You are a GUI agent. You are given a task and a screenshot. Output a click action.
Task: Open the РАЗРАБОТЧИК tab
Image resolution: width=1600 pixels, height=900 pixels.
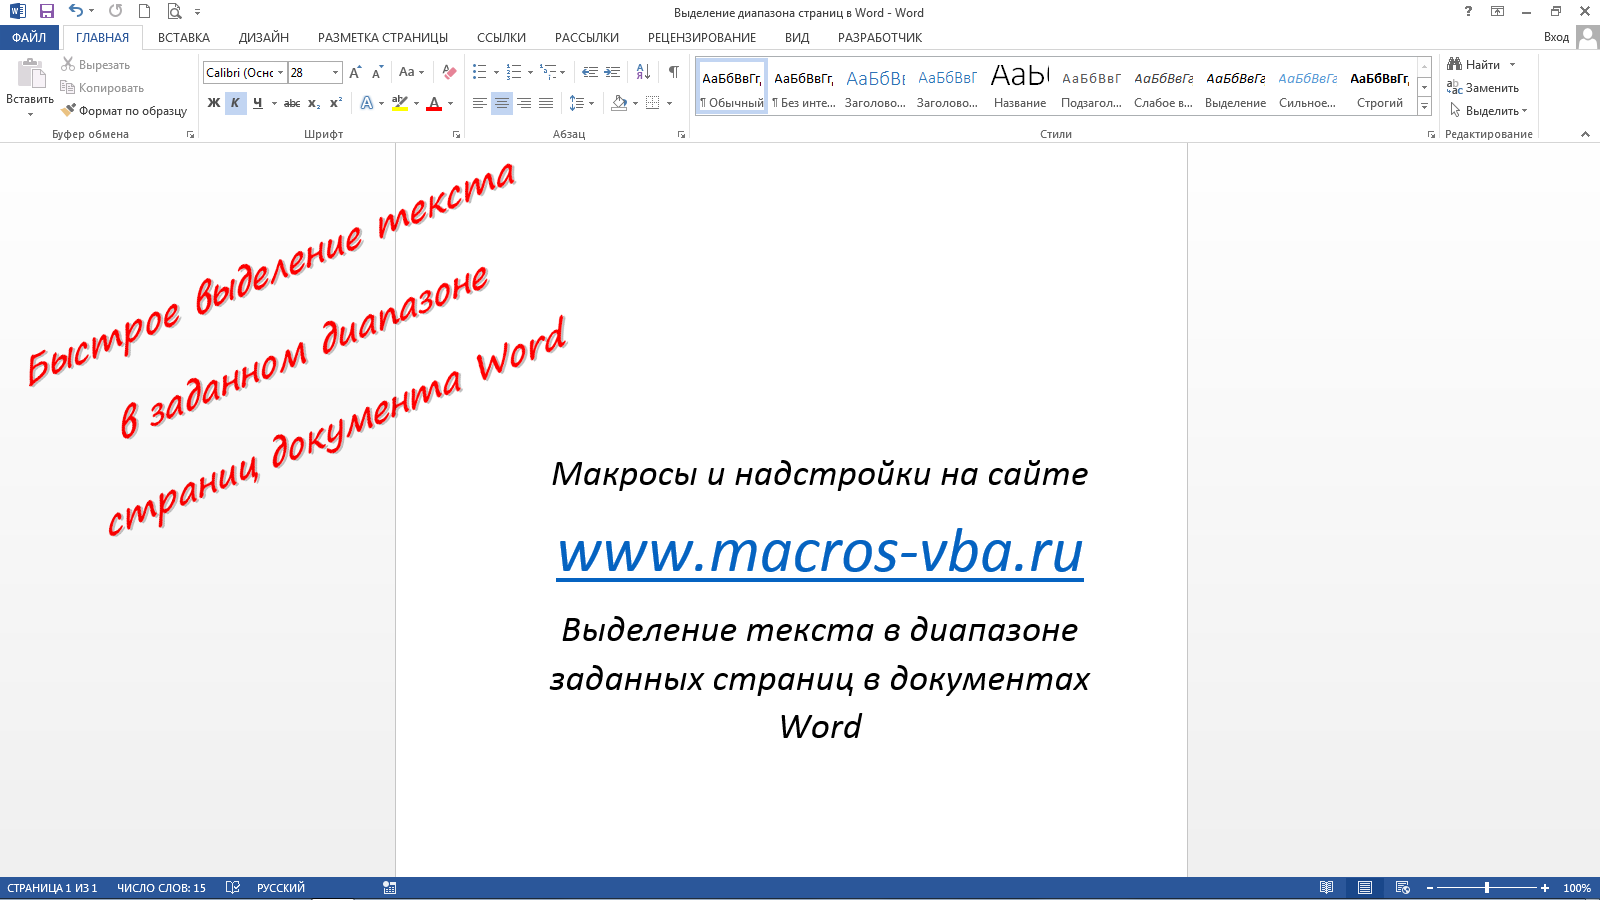[x=877, y=37]
